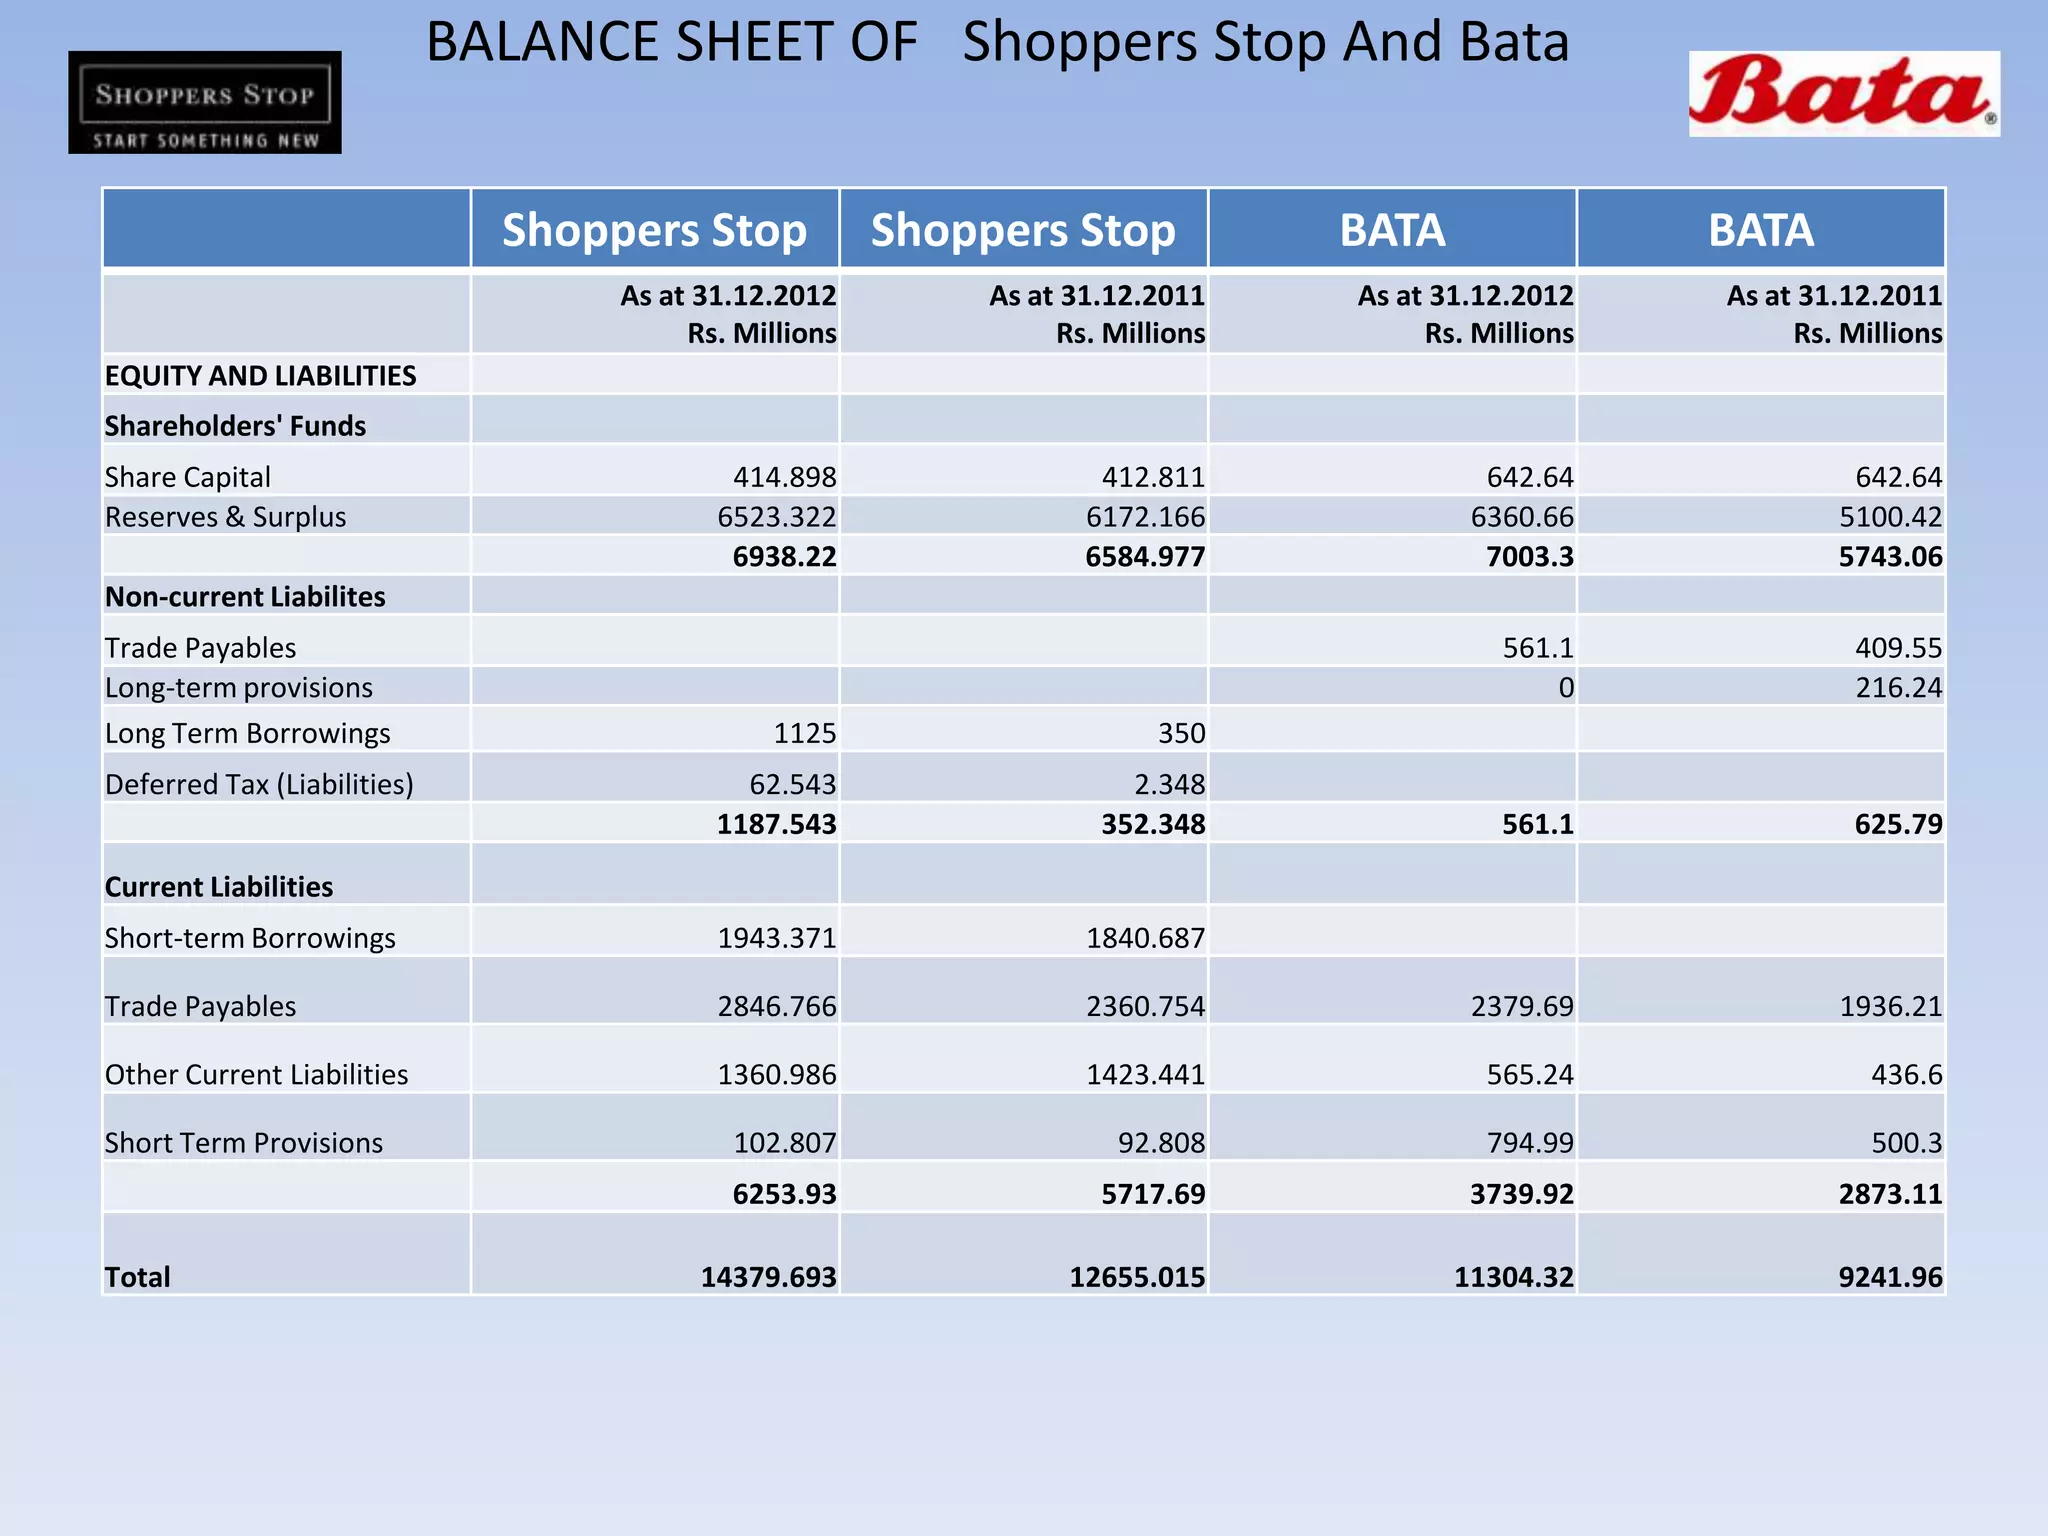2048x1536 pixels.
Task: Select the second Shoppers Stop column header
Action: 1023,230
